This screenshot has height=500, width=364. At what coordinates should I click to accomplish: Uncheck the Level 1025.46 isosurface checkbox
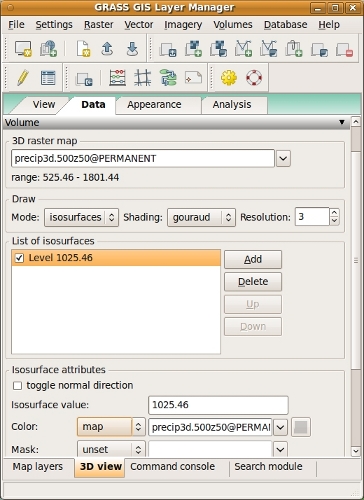pos(19,258)
